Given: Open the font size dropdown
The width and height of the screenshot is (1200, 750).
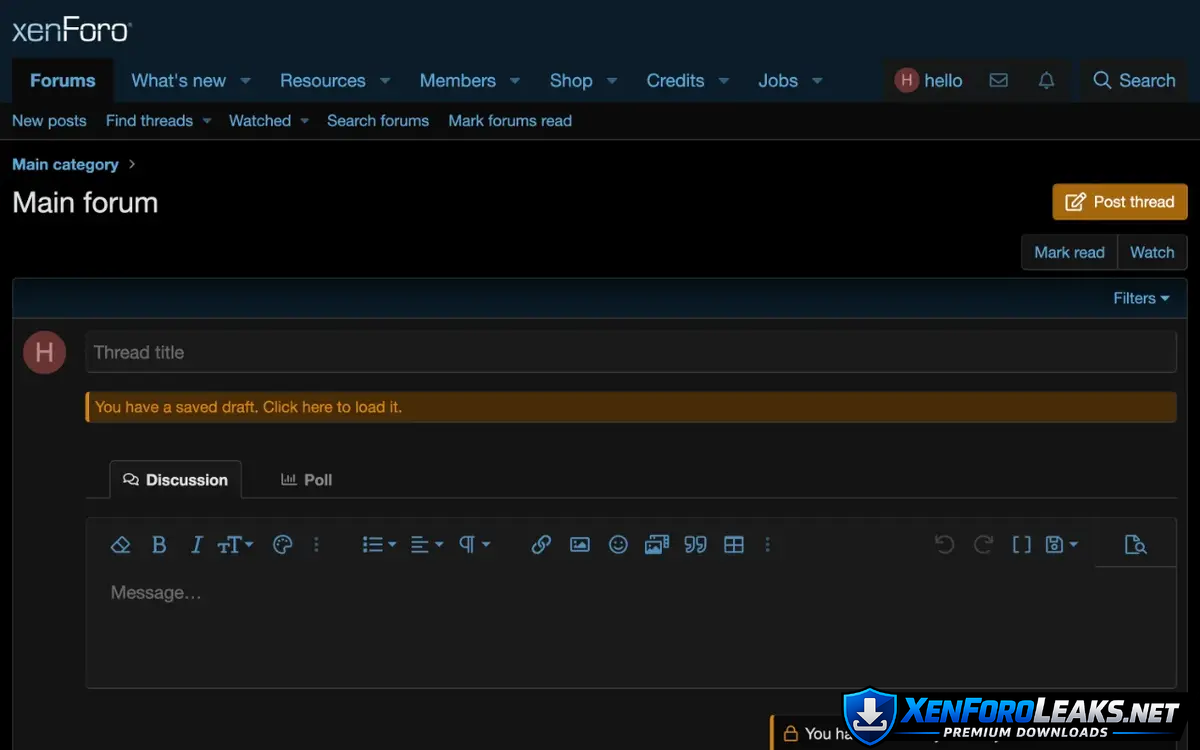Looking at the screenshot, I should tap(235, 545).
